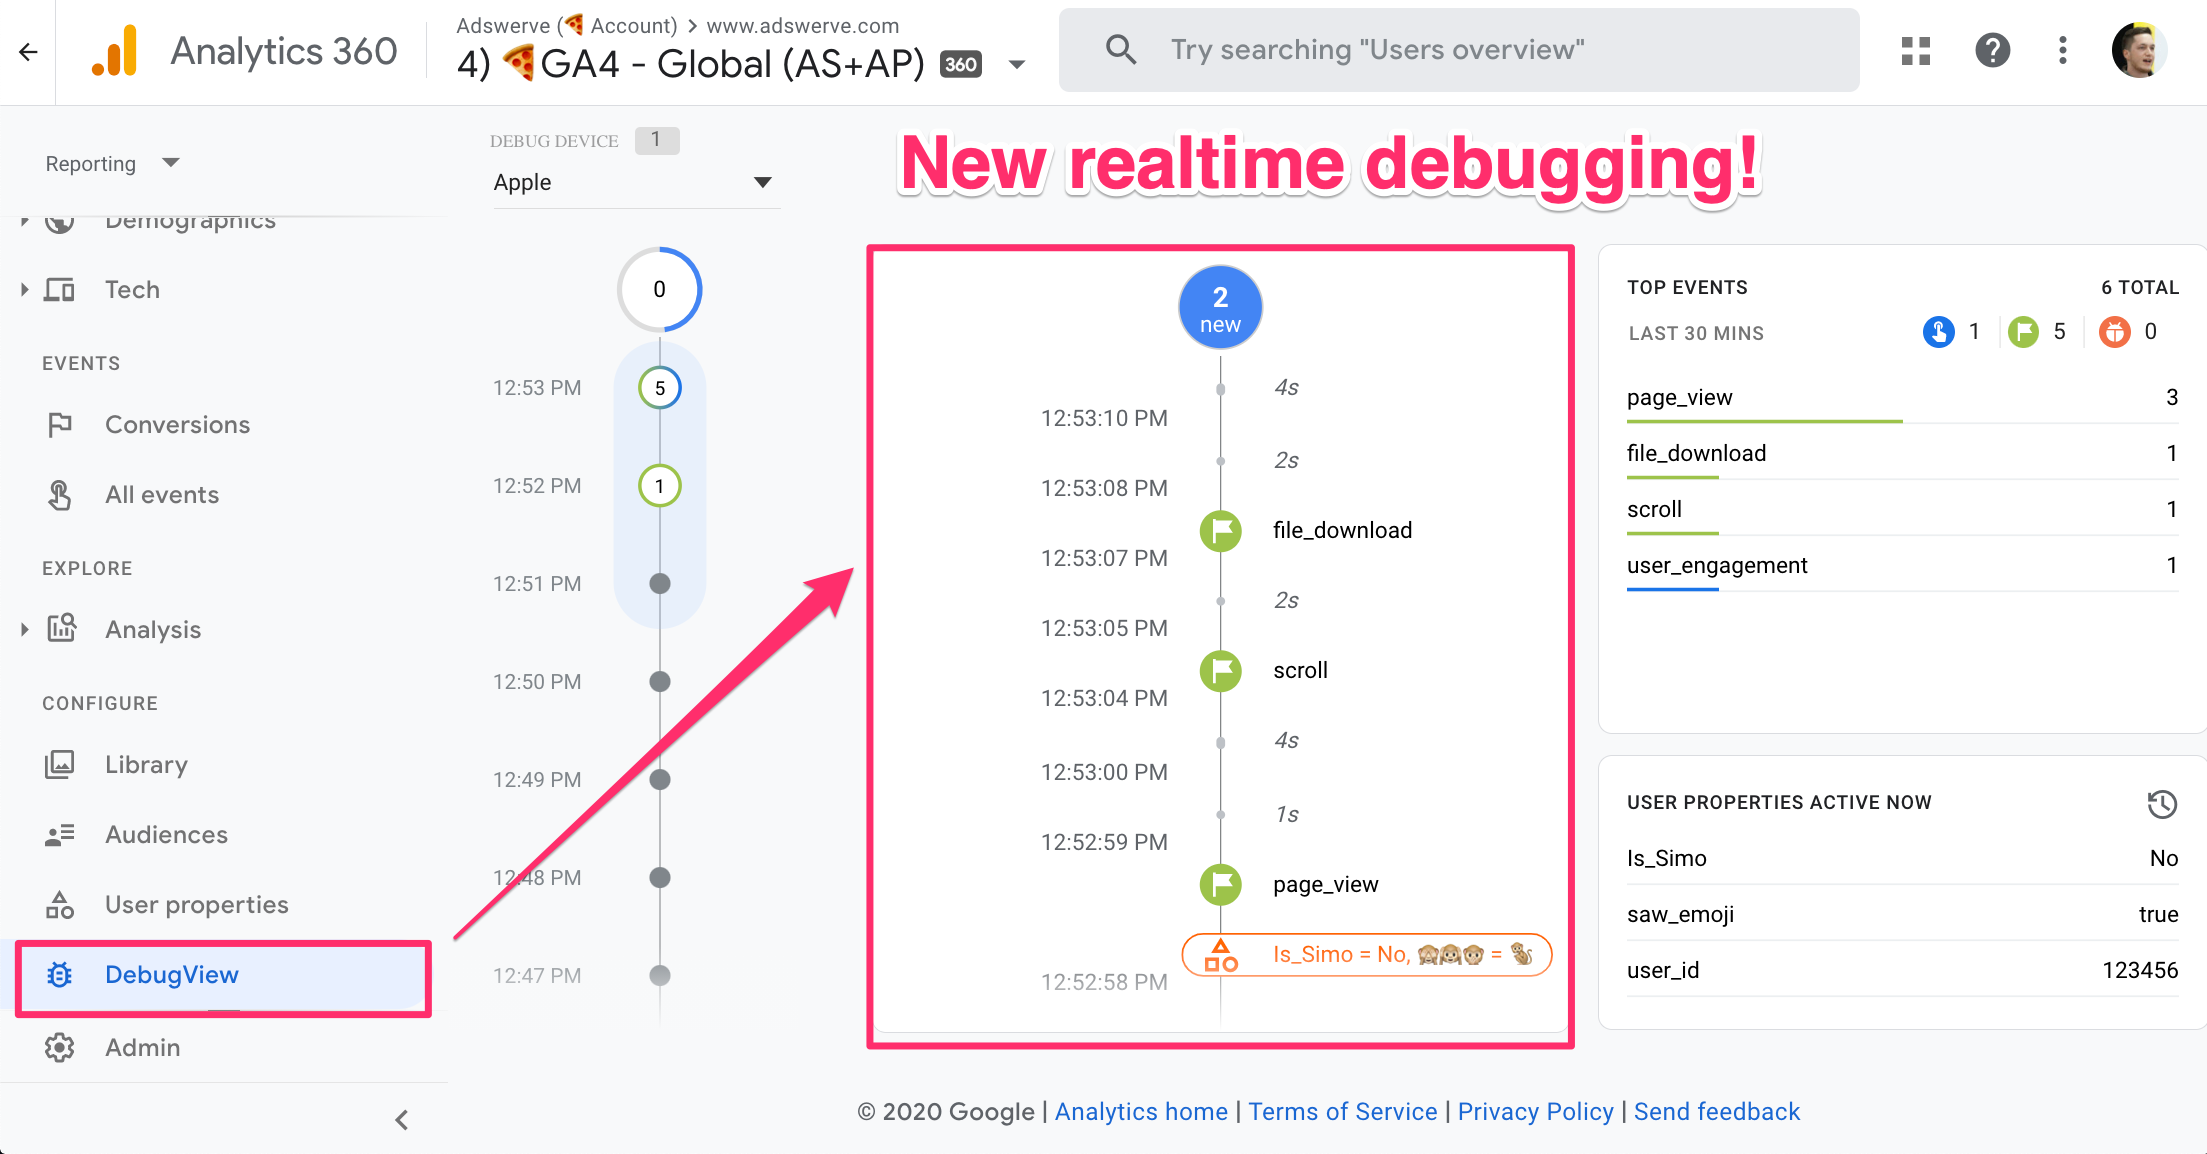
Task: Click the Analysis chart icon
Action: [x=61, y=628]
